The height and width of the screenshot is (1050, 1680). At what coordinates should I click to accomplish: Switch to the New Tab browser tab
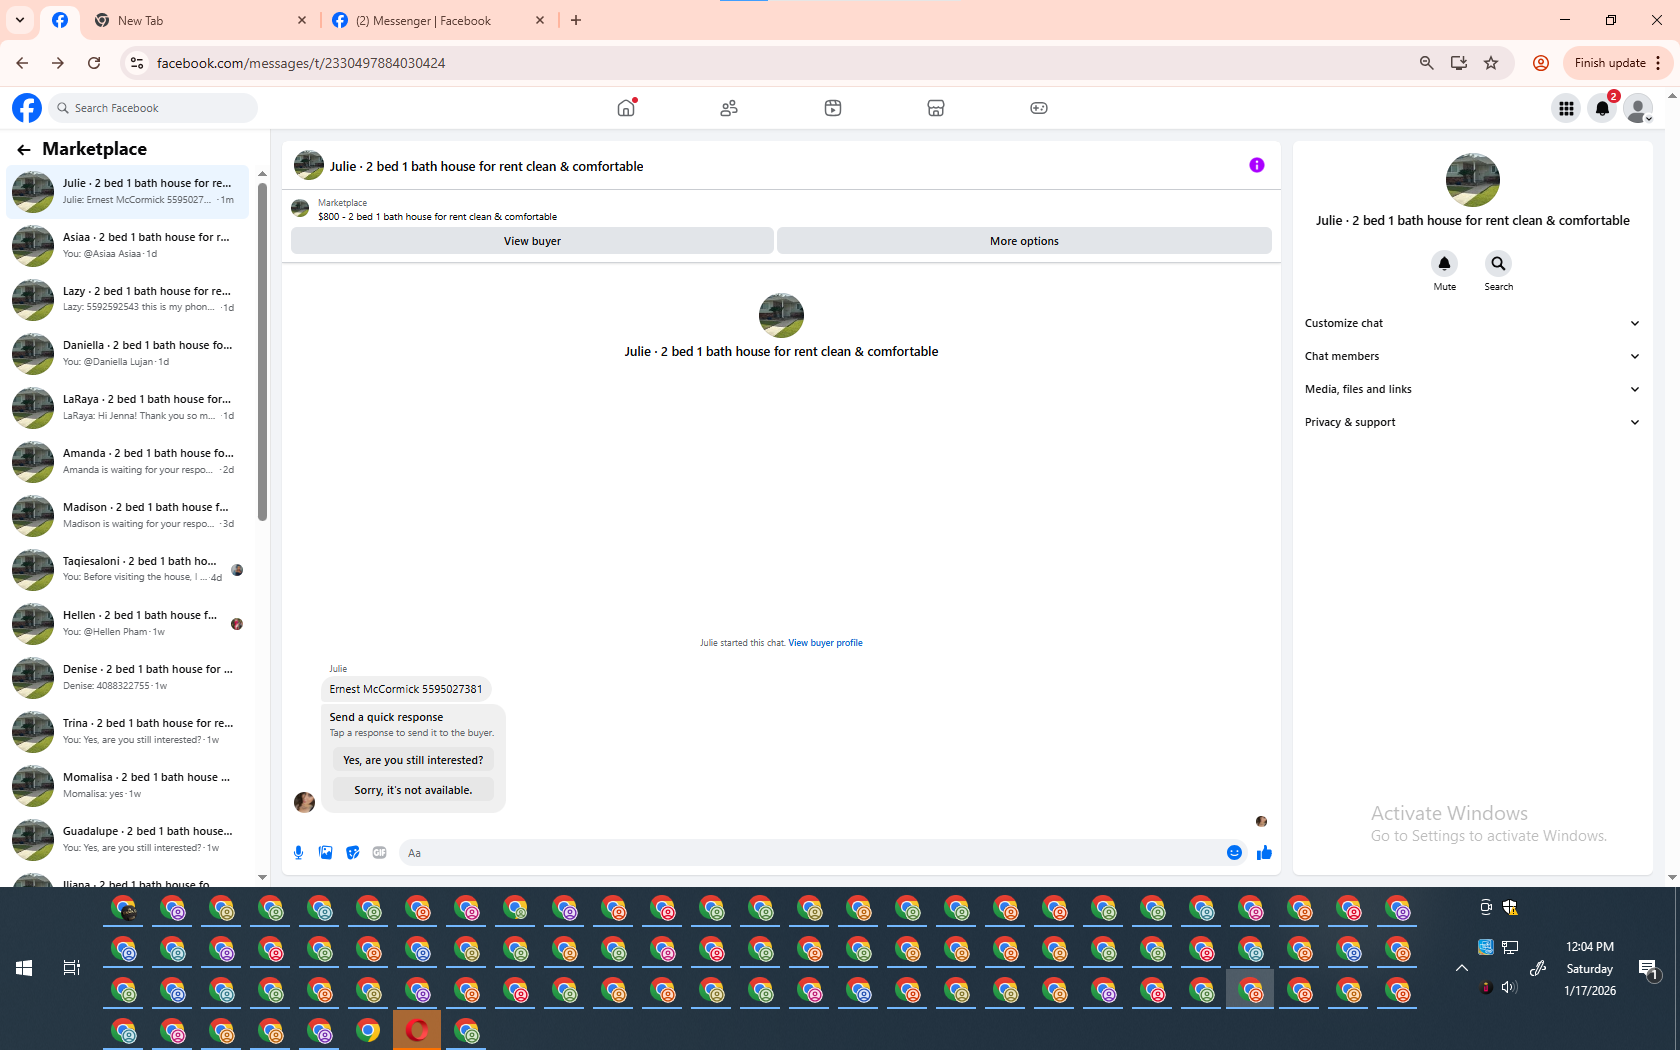click(x=200, y=20)
